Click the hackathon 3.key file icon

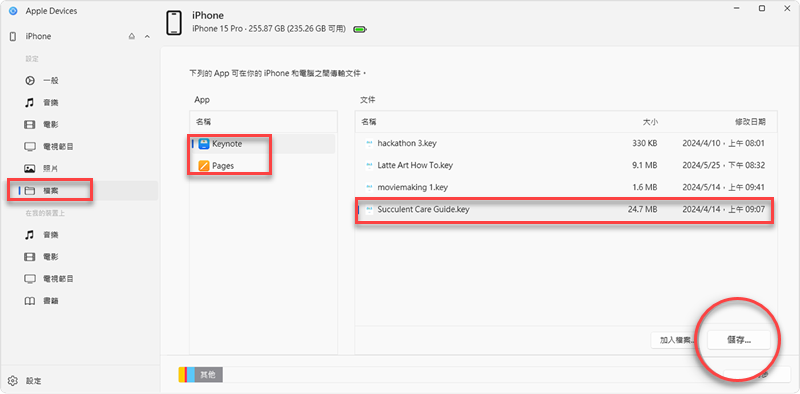pos(369,144)
